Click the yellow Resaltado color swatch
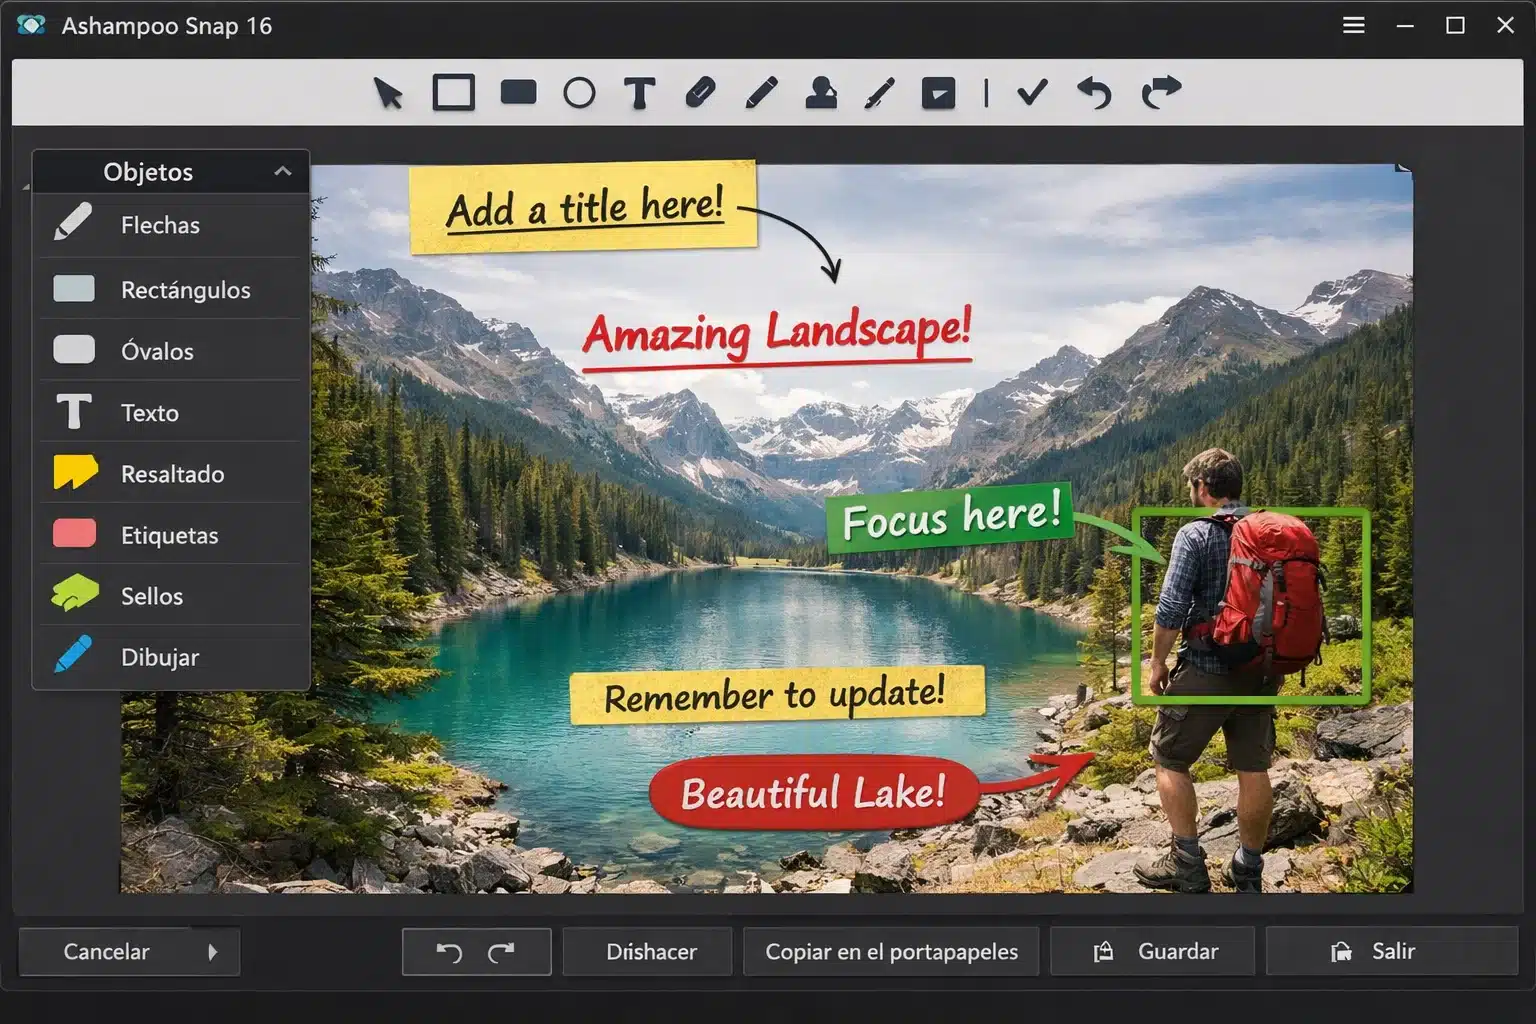Image resolution: width=1536 pixels, height=1024 pixels. [73, 472]
